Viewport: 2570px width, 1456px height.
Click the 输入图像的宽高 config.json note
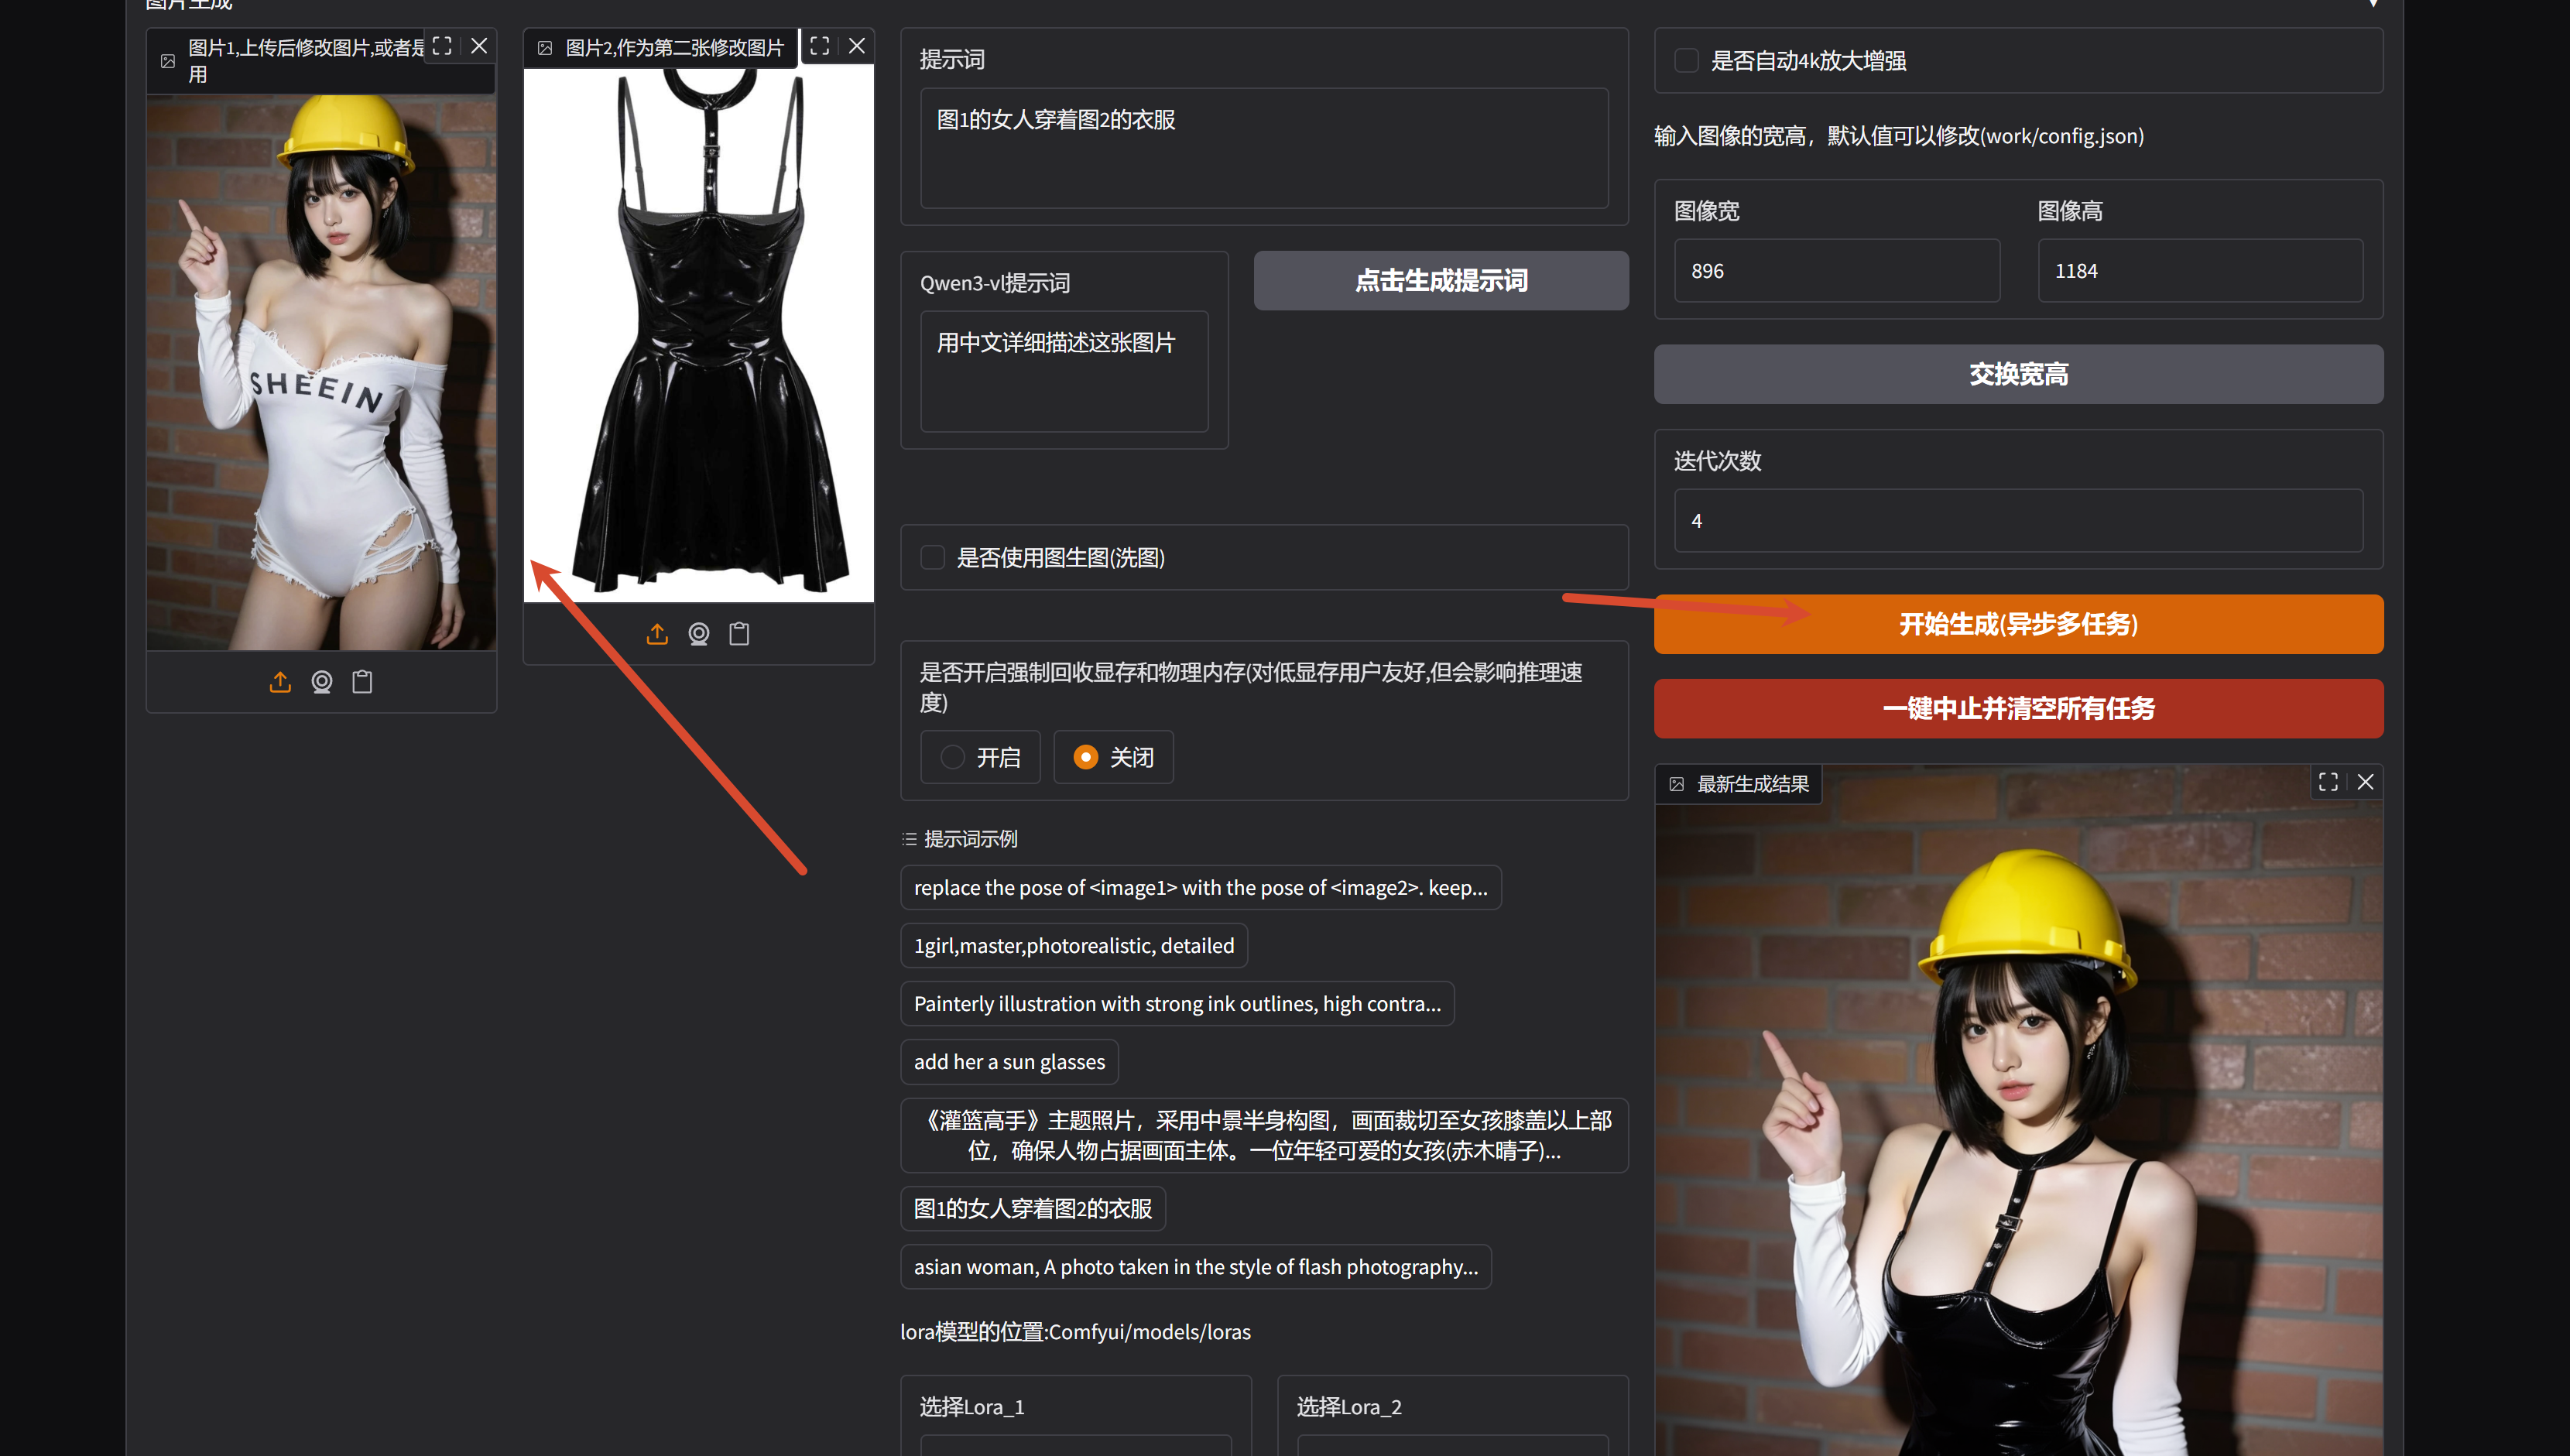point(1898,136)
